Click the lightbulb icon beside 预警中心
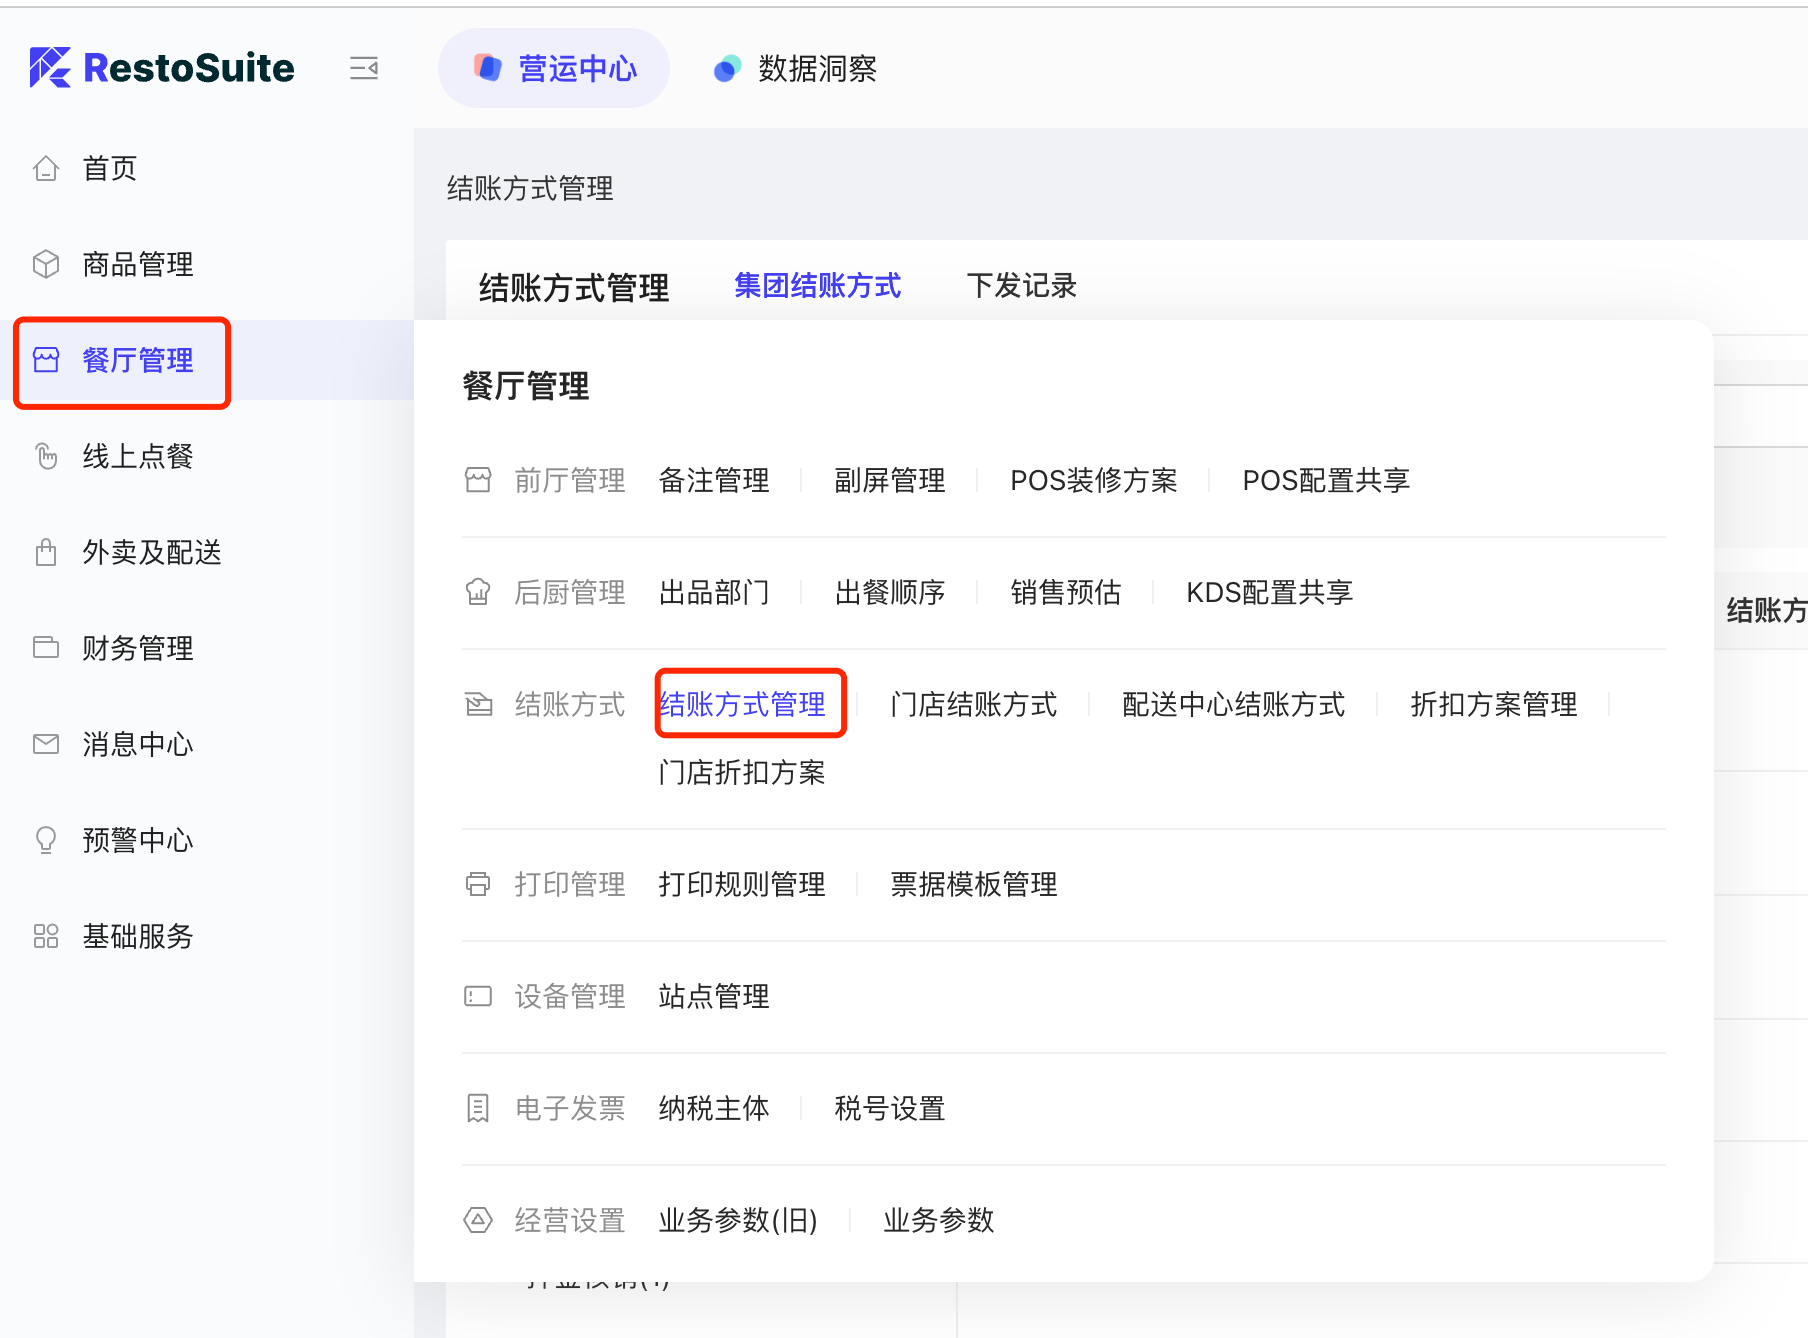The height and width of the screenshot is (1338, 1808). coord(46,840)
